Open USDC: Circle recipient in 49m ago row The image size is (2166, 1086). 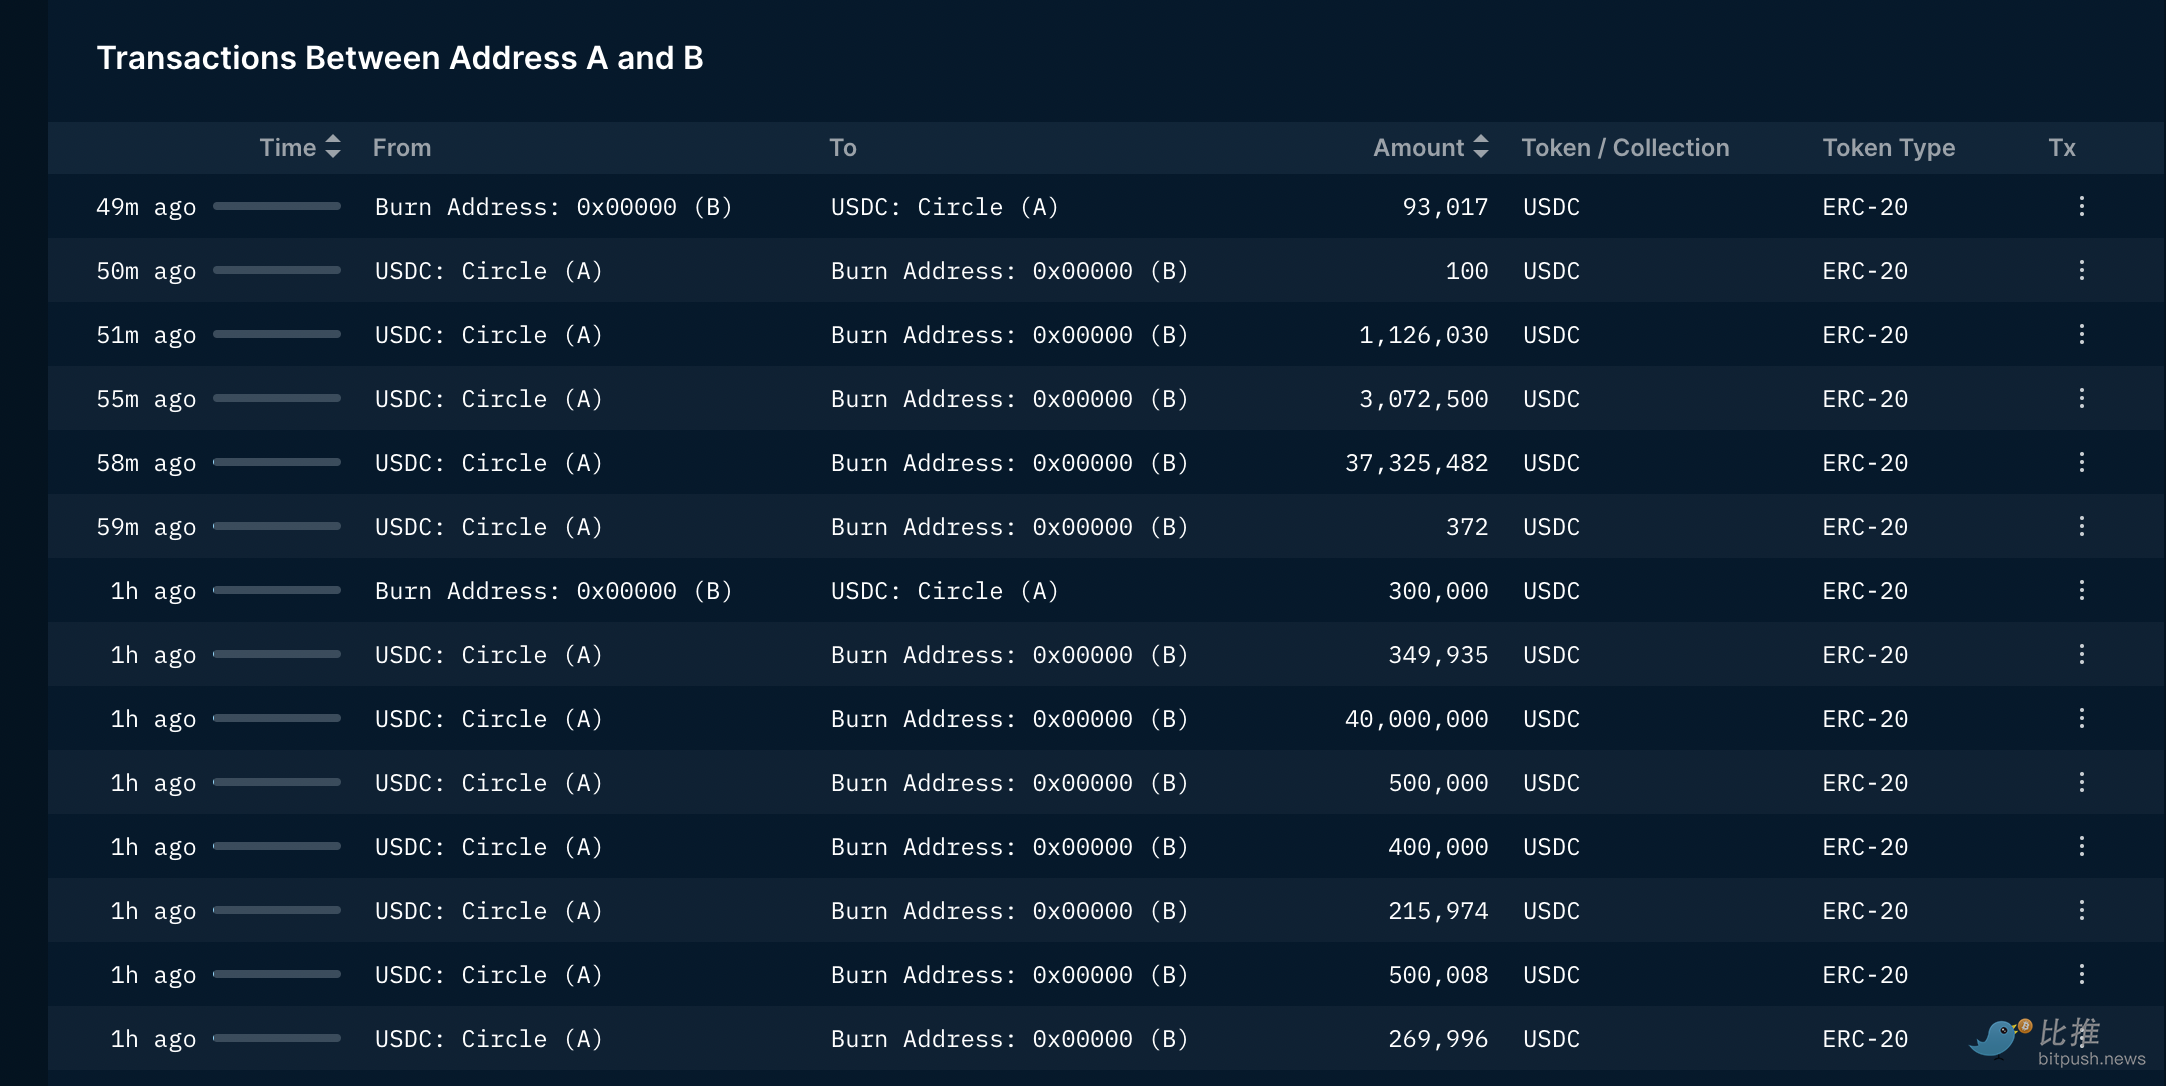(944, 207)
